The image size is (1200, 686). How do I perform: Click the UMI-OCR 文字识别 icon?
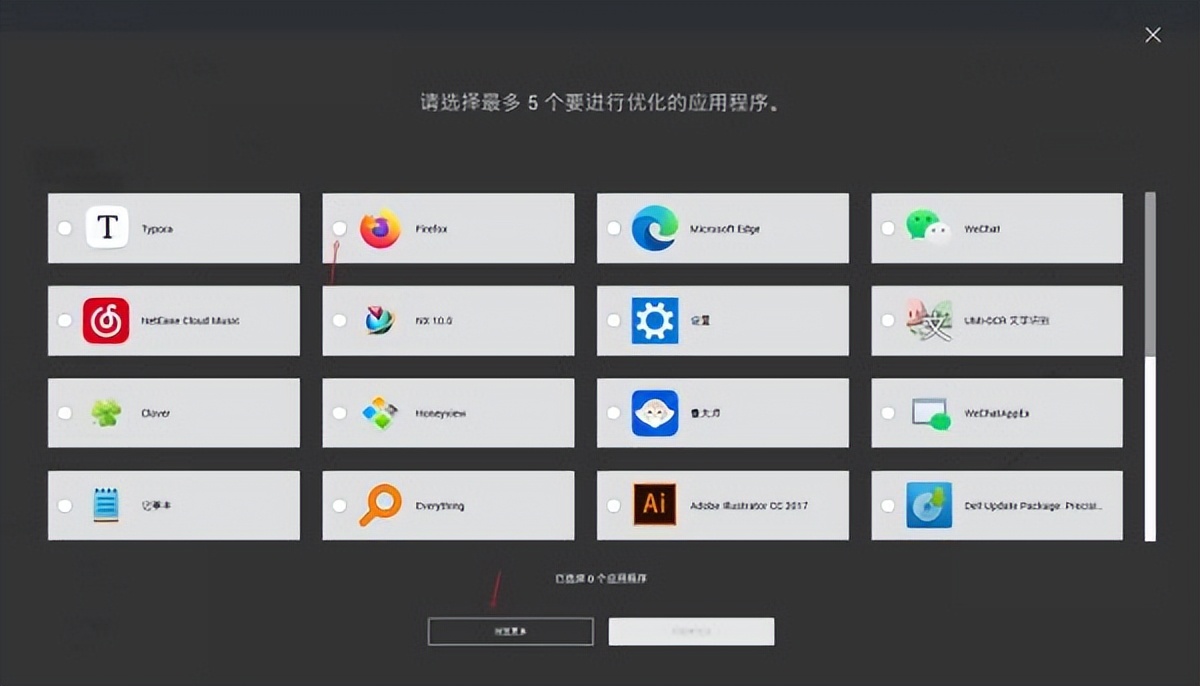930,320
